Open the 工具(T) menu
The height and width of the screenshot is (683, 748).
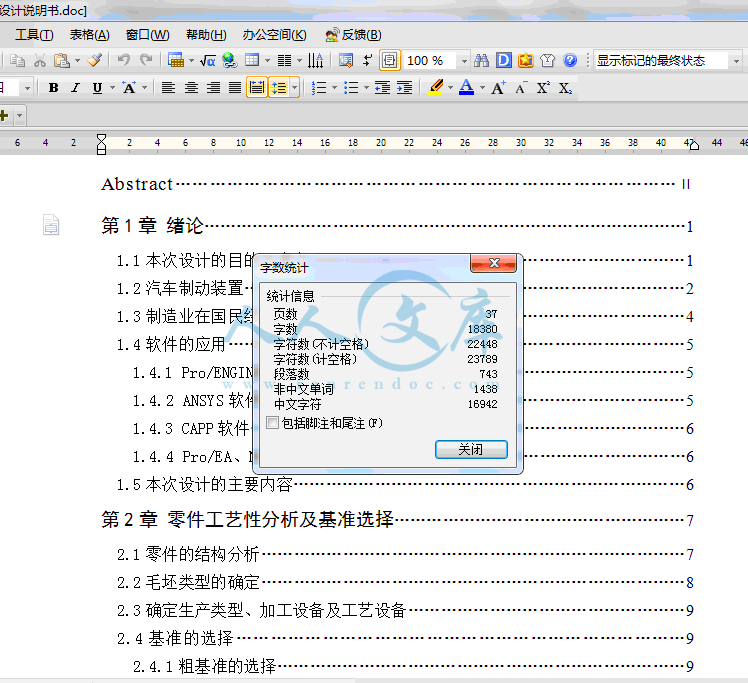(x=34, y=34)
